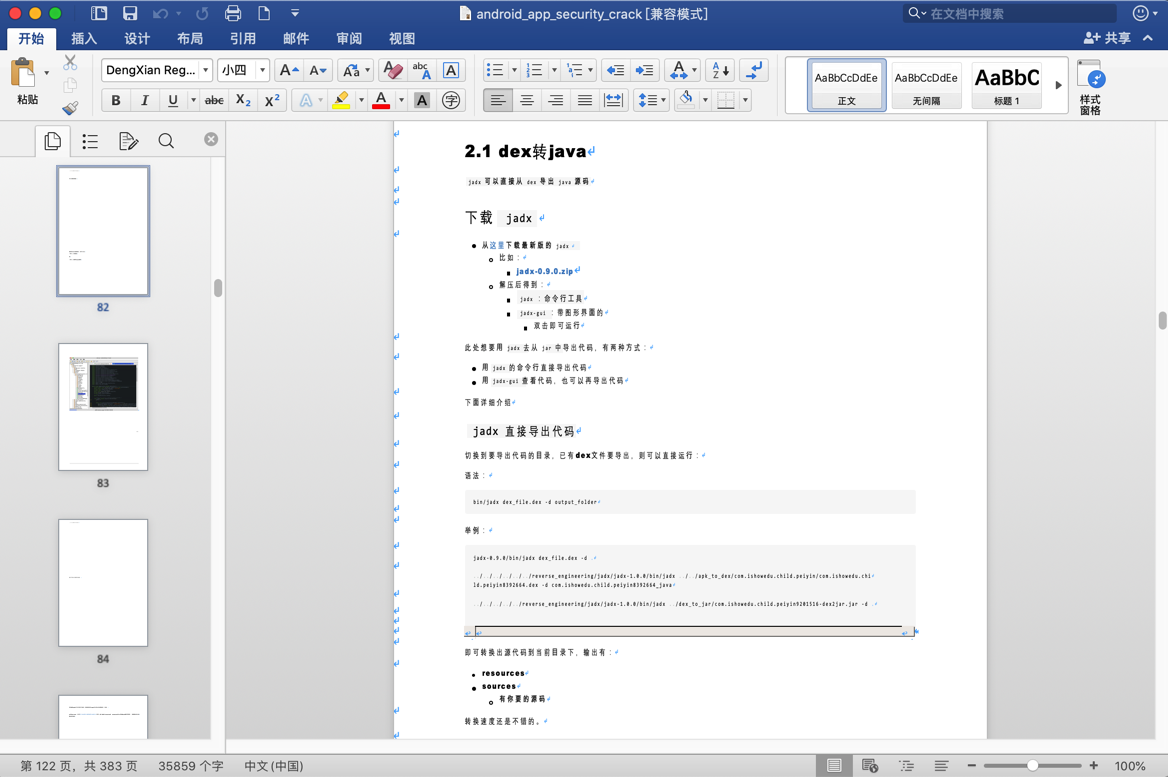Switch to 引用 tab
Image resolution: width=1168 pixels, height=777 pixels.
click(x=243, y=39)
